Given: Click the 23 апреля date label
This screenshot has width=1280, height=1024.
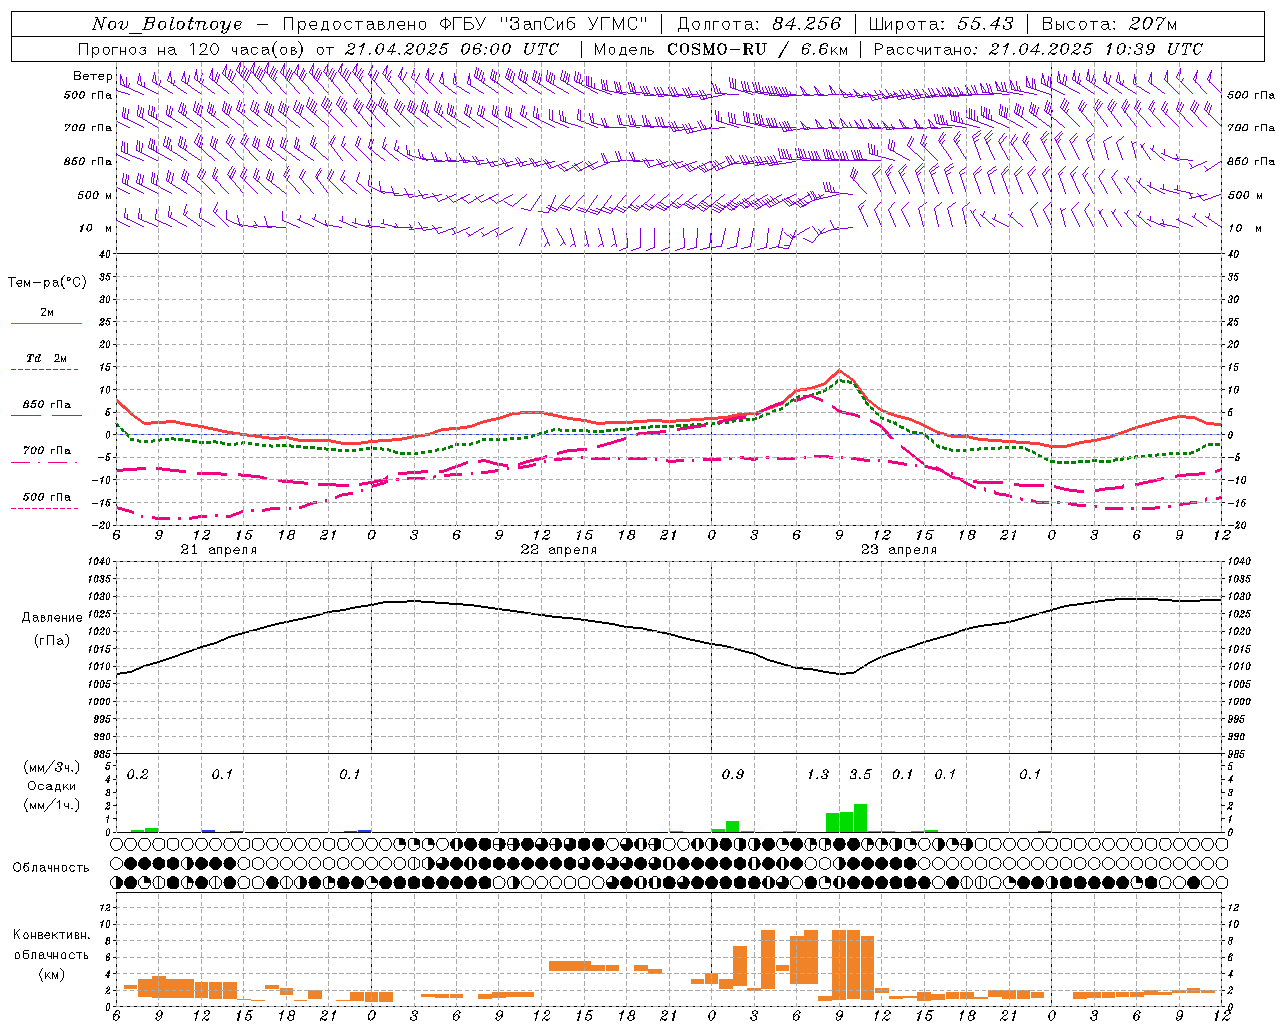Looking at the screenshot, I should [x=898, y=550].
